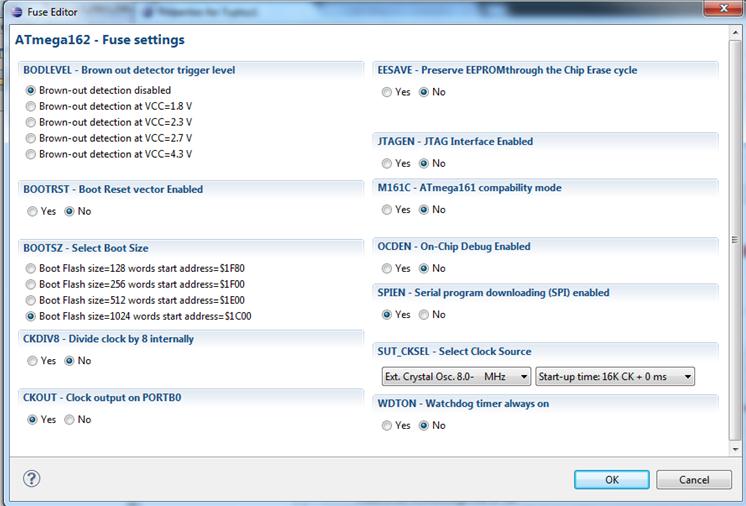This screenshot has height=506, width=746.
Task: Set JTAGEN JTAG Interface to Yes
Action: (x=387, y=163)
